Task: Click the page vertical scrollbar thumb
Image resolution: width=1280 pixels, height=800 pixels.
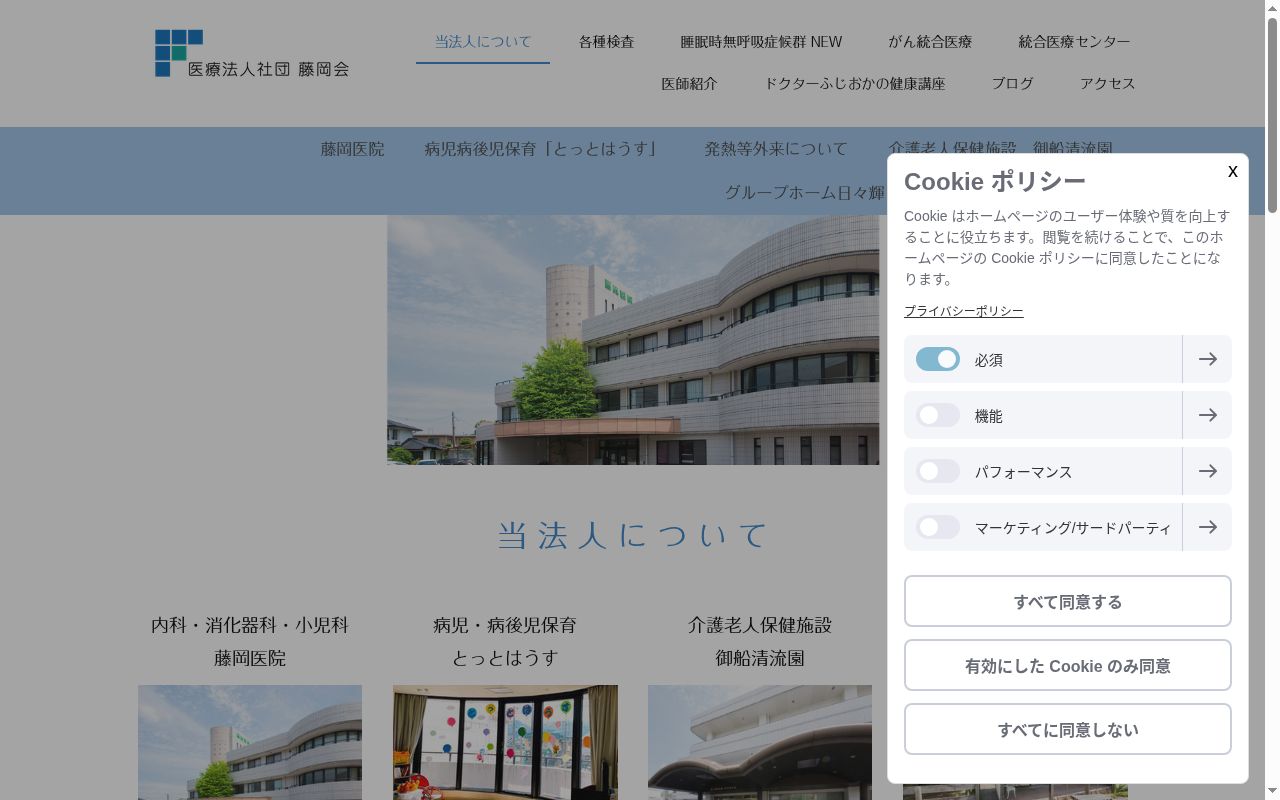Action: (1272, 114)
